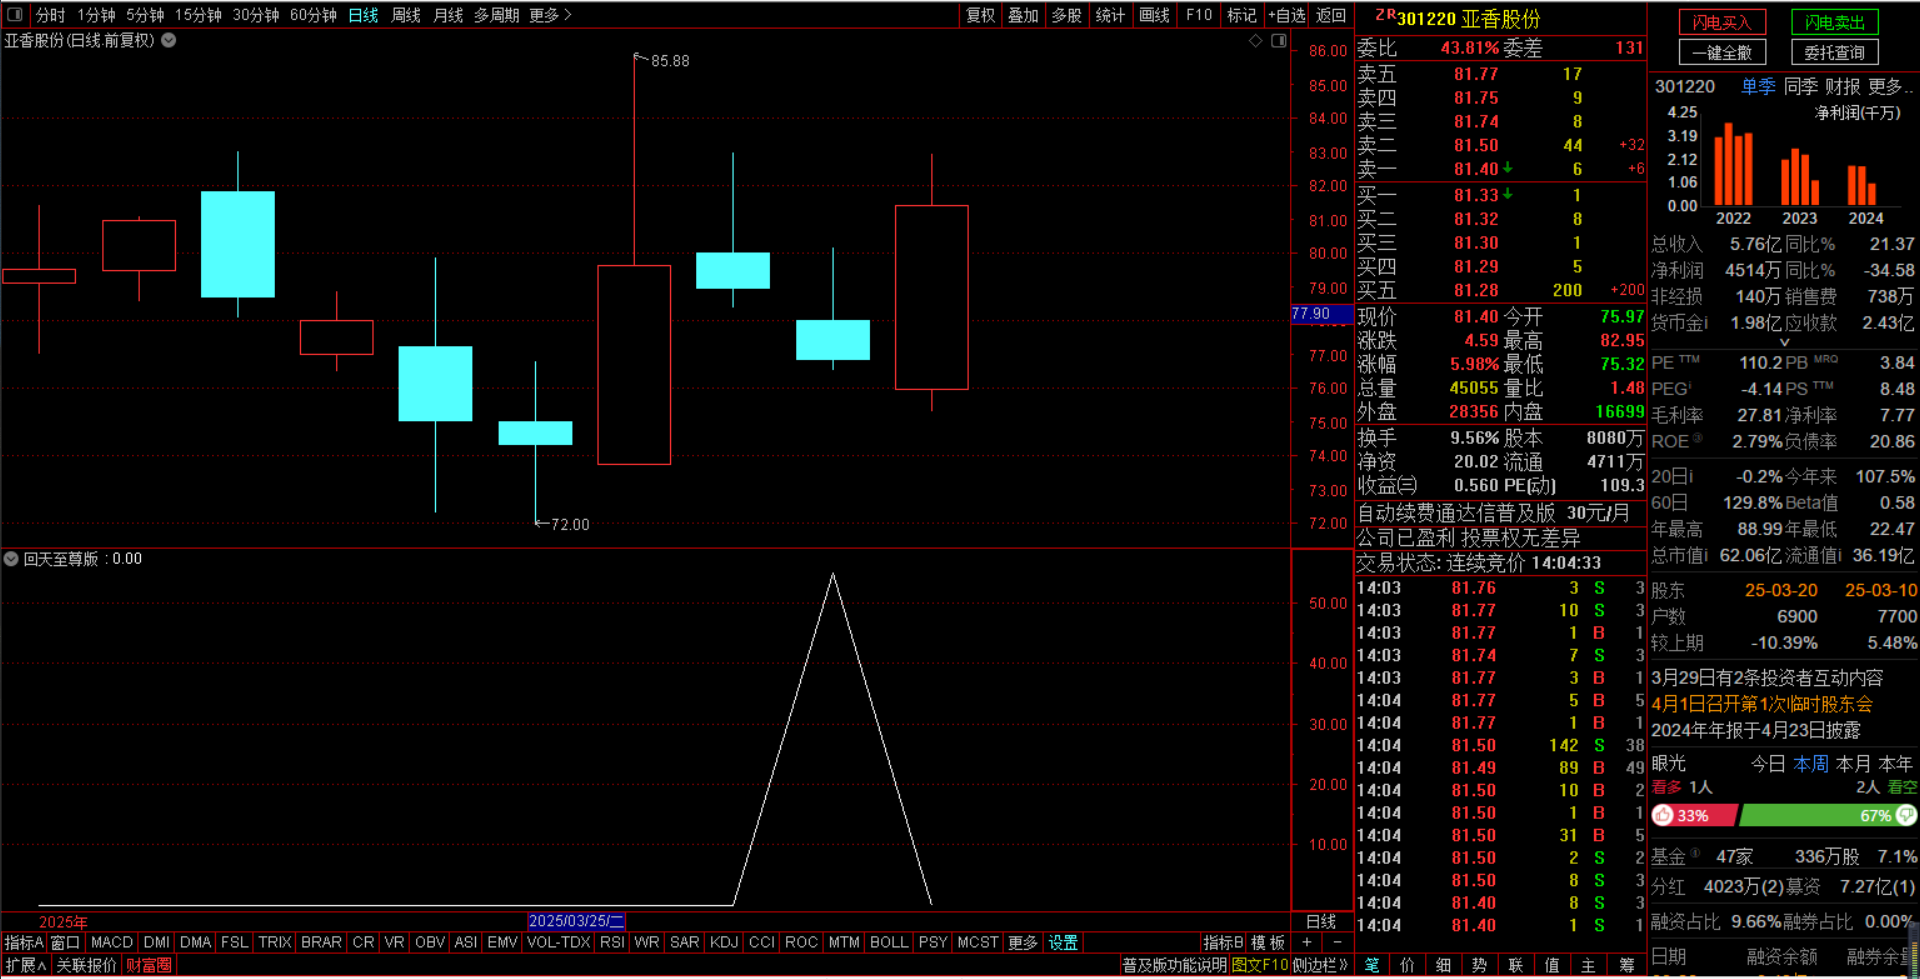Select the 月线 monthly period tab
1920x979 pixels.
(448, 15)
